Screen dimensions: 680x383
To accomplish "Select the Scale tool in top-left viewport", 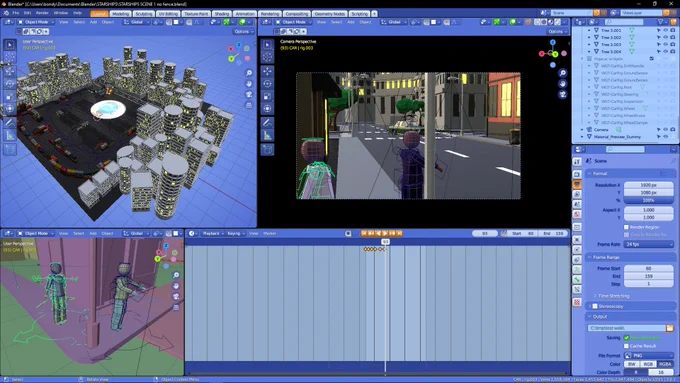I will pos(10,96).
